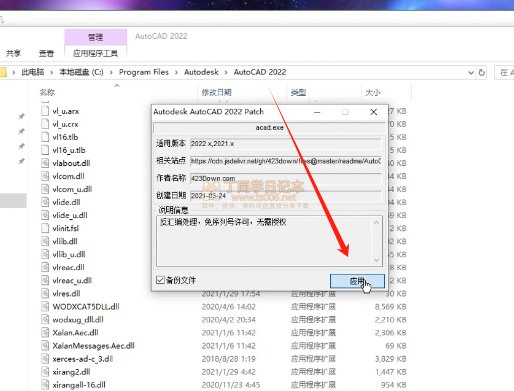Toggle the 备份文件 backup checkbox
514x391 pixels.
pos(160,280)
